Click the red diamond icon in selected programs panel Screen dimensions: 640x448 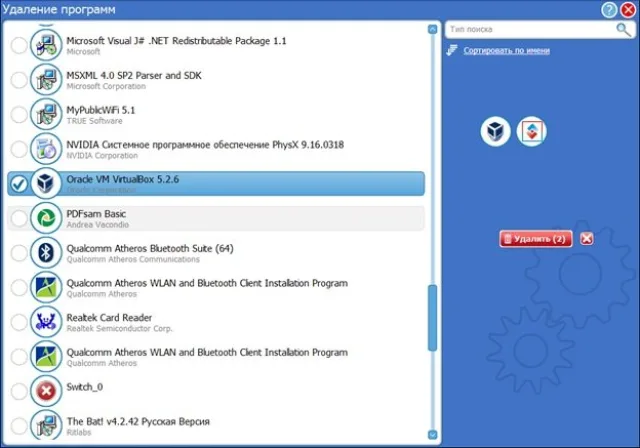click(531, 131)
